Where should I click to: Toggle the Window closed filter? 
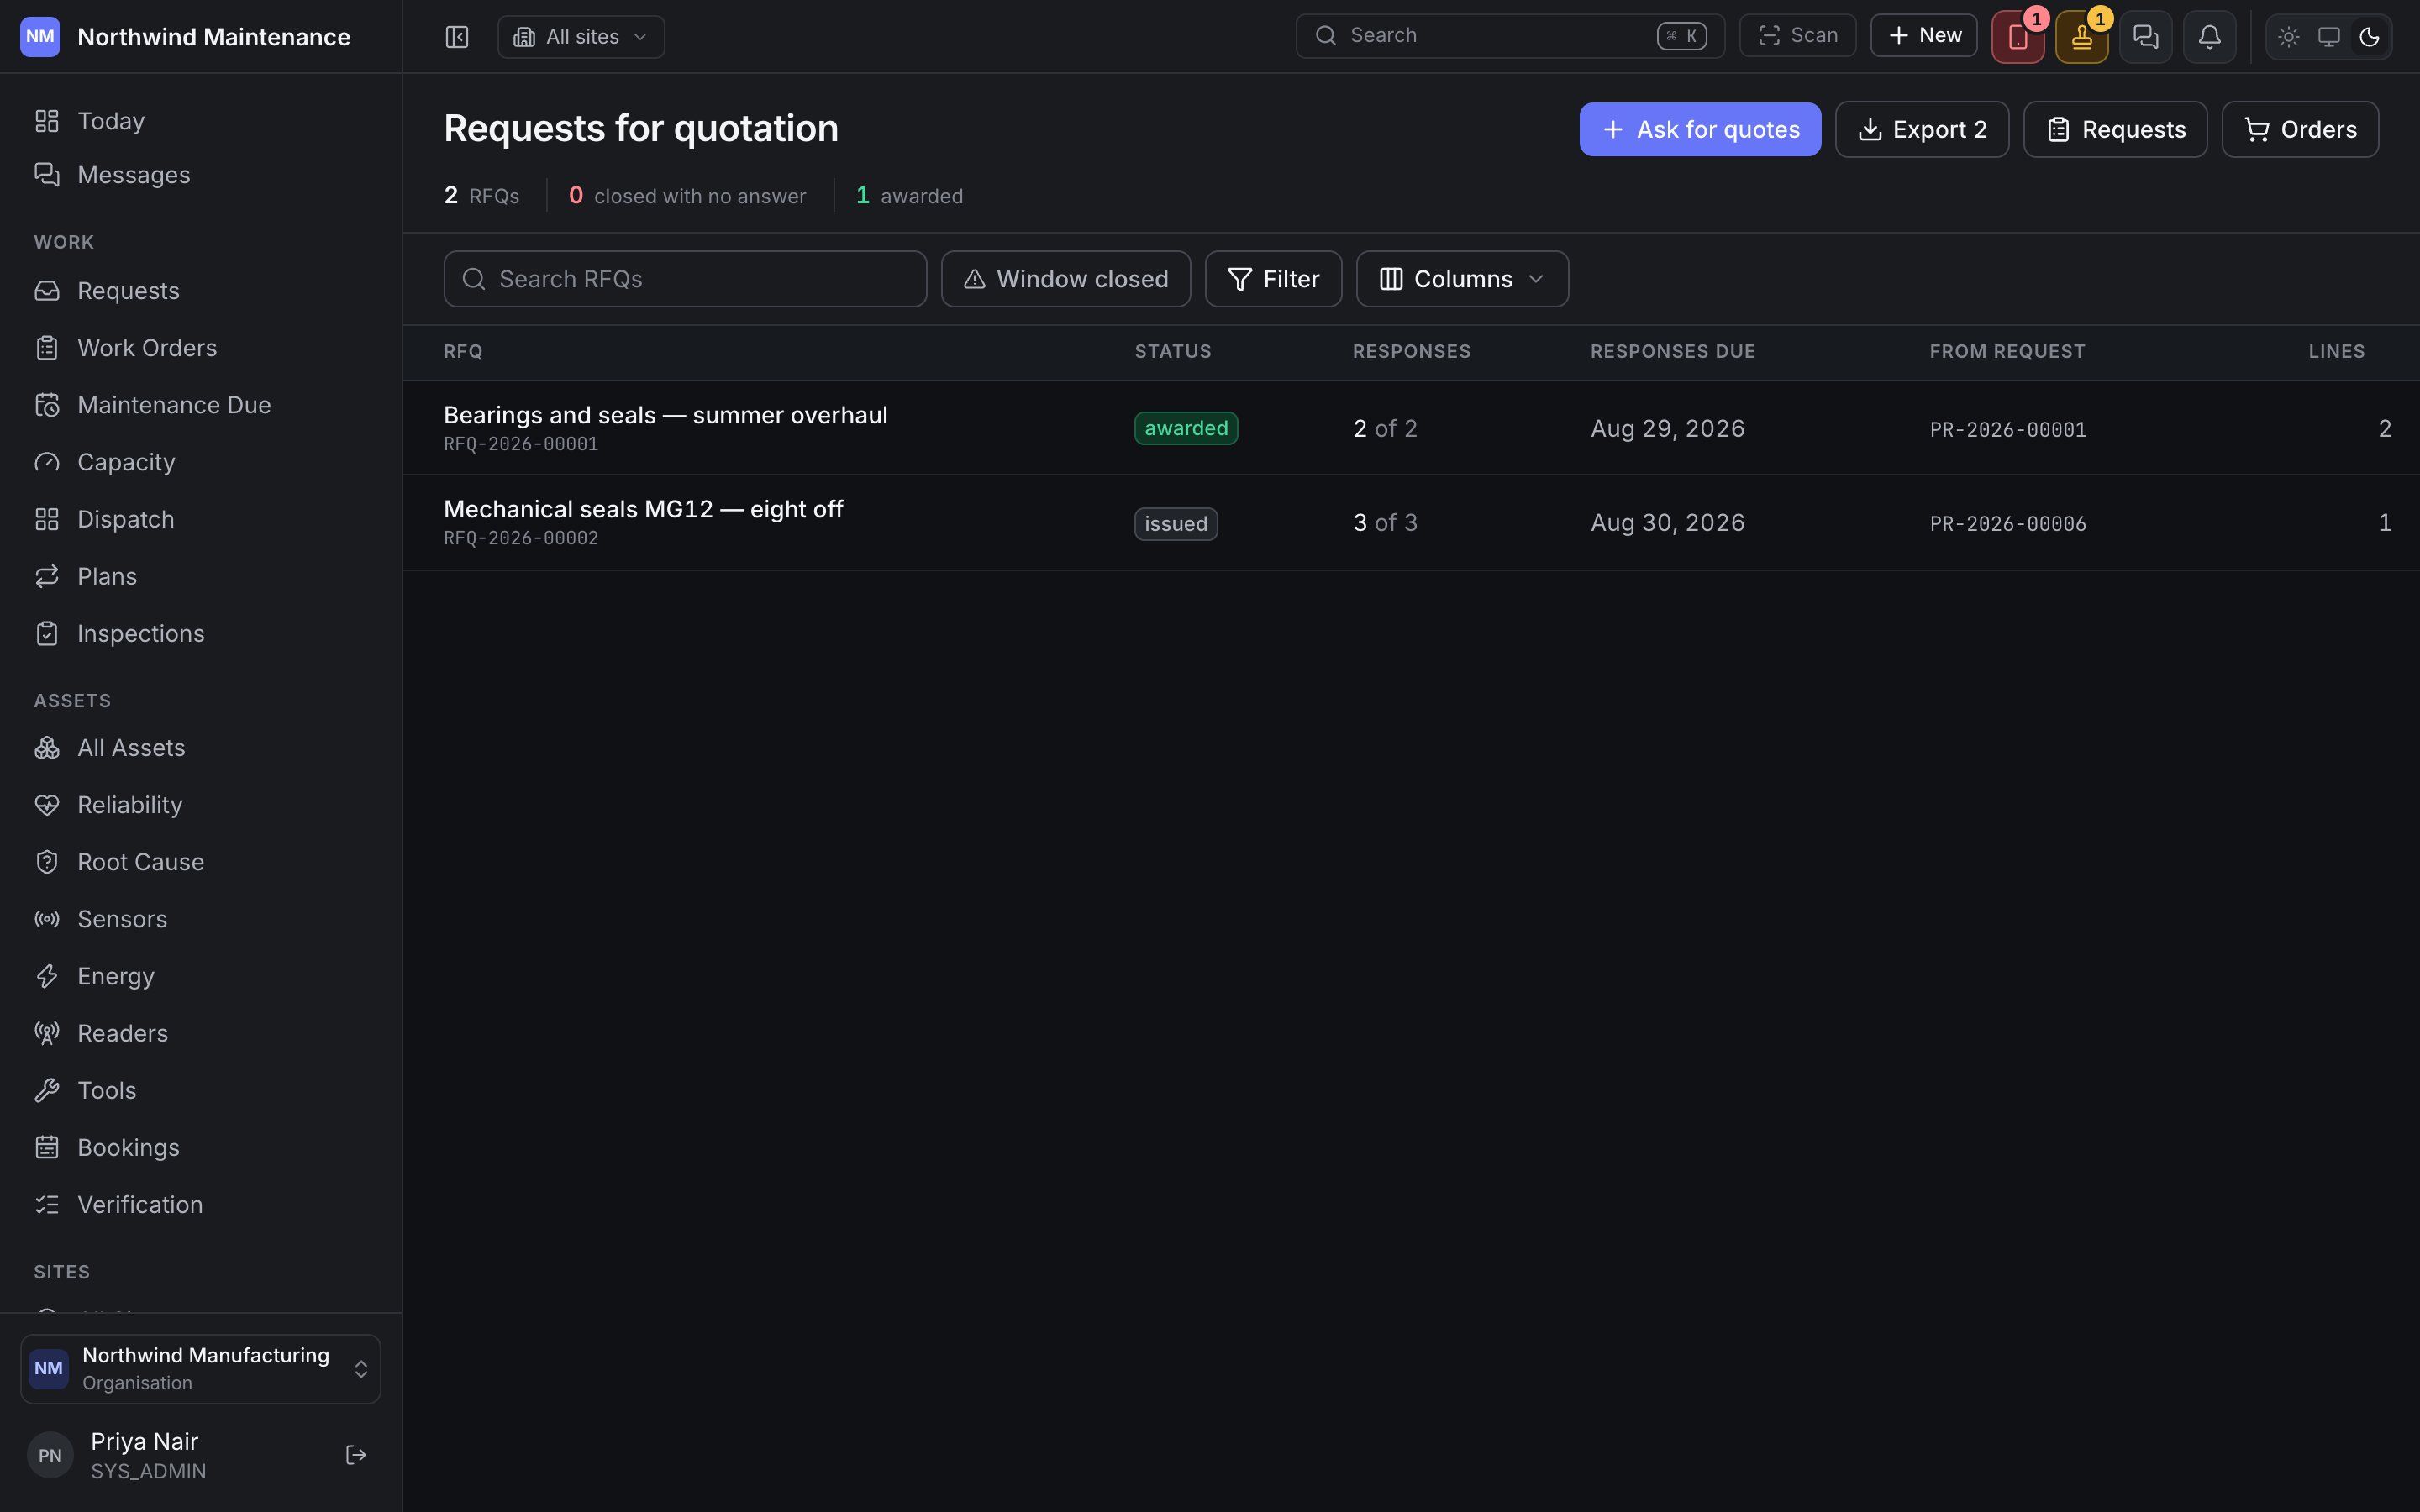[1066, 279]
